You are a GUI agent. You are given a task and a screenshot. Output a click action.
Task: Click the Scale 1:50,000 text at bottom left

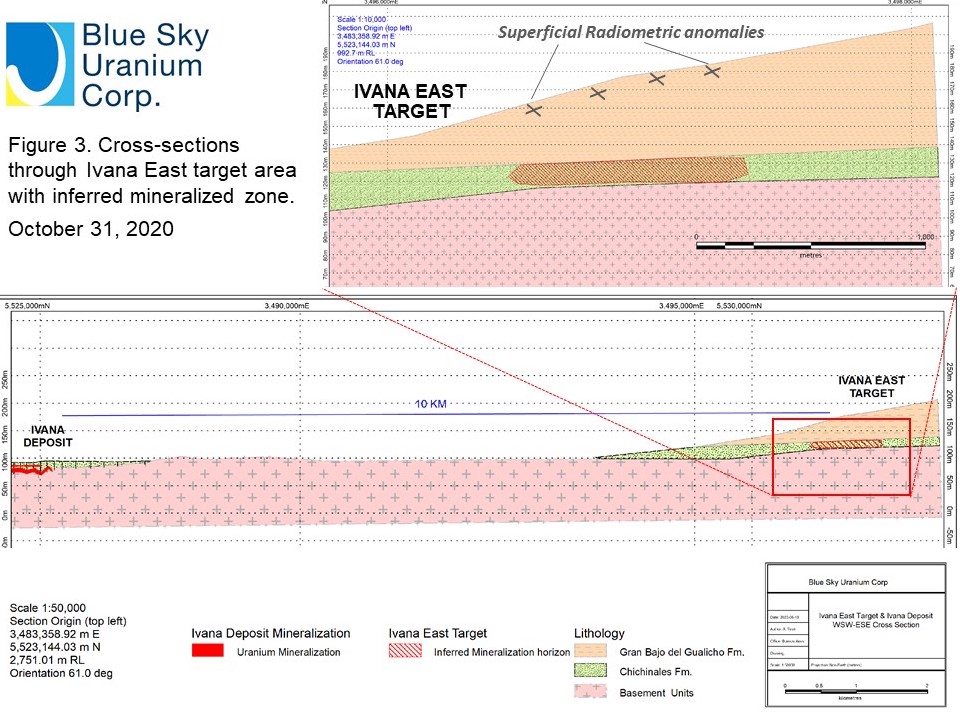tap(48, 607)
